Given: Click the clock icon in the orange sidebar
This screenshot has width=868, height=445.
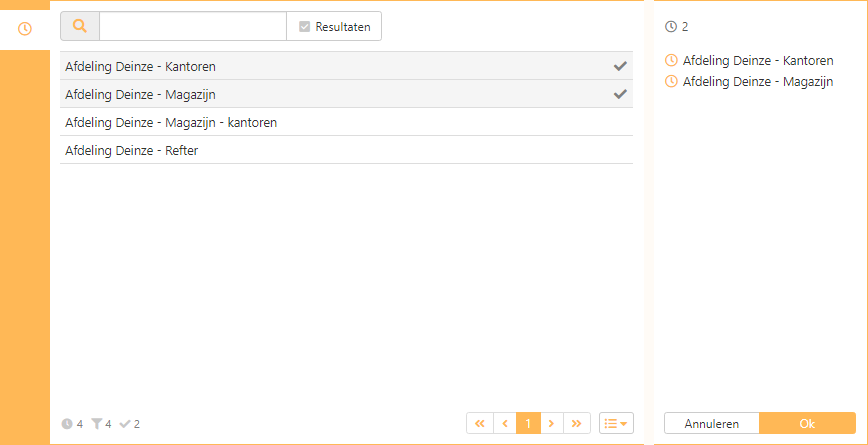Looking at the screenshot, I should tap(25, 29).
